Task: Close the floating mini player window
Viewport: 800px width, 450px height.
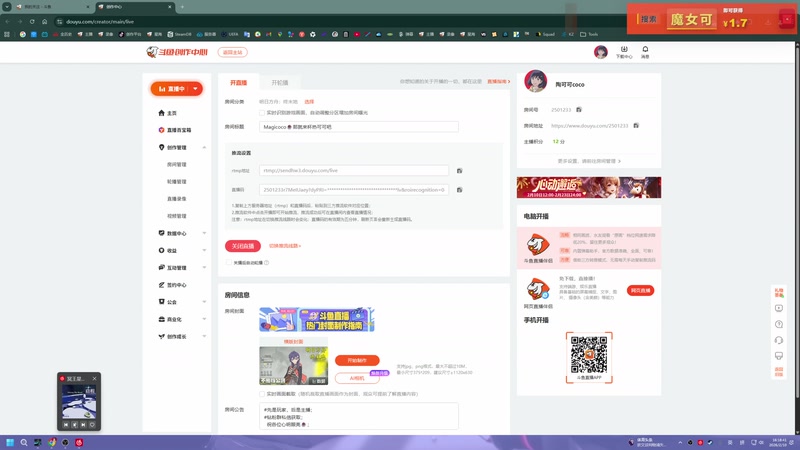Action: [x=94, y=379]
